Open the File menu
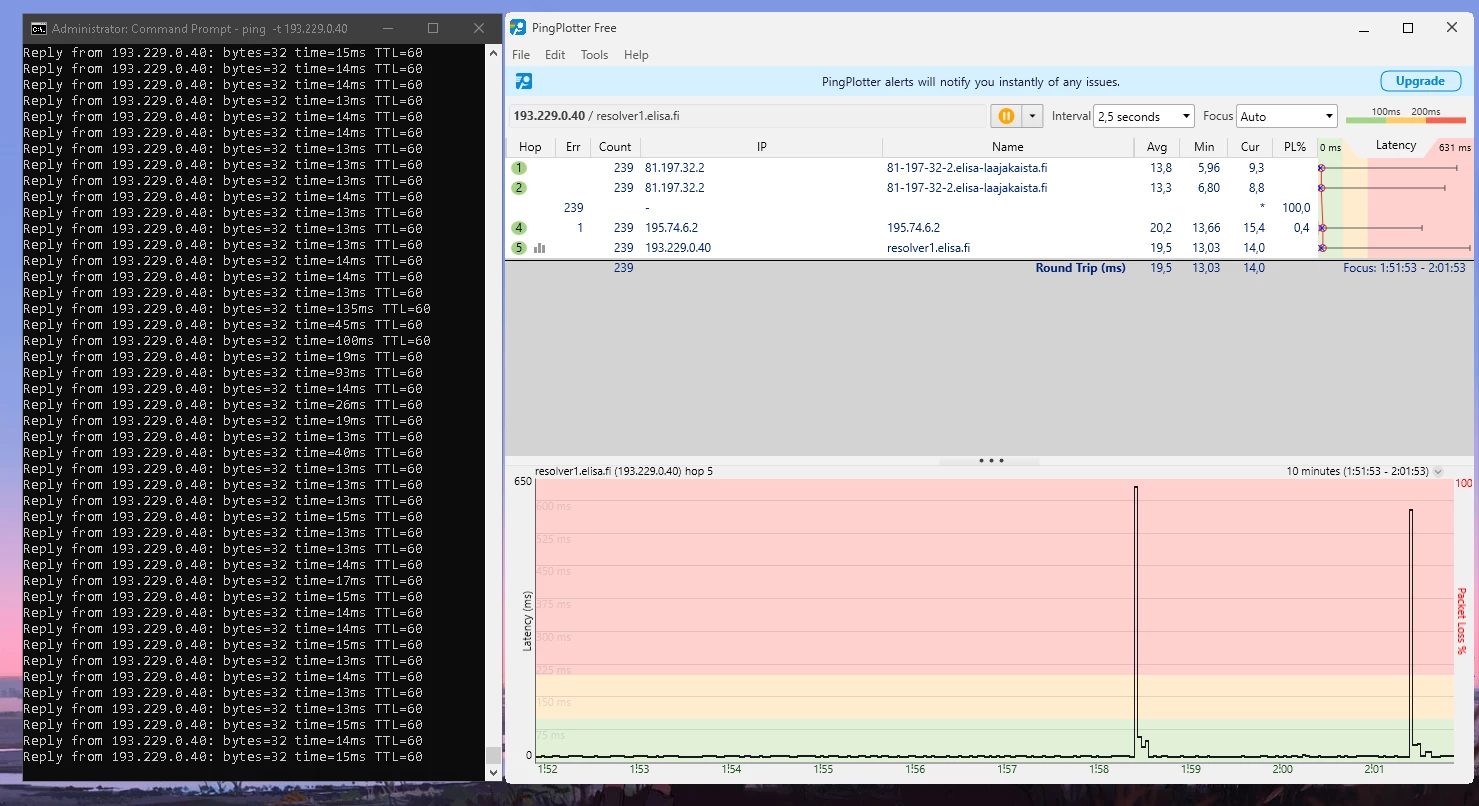Screen dimensions: 1479x806 click(521, 55)
